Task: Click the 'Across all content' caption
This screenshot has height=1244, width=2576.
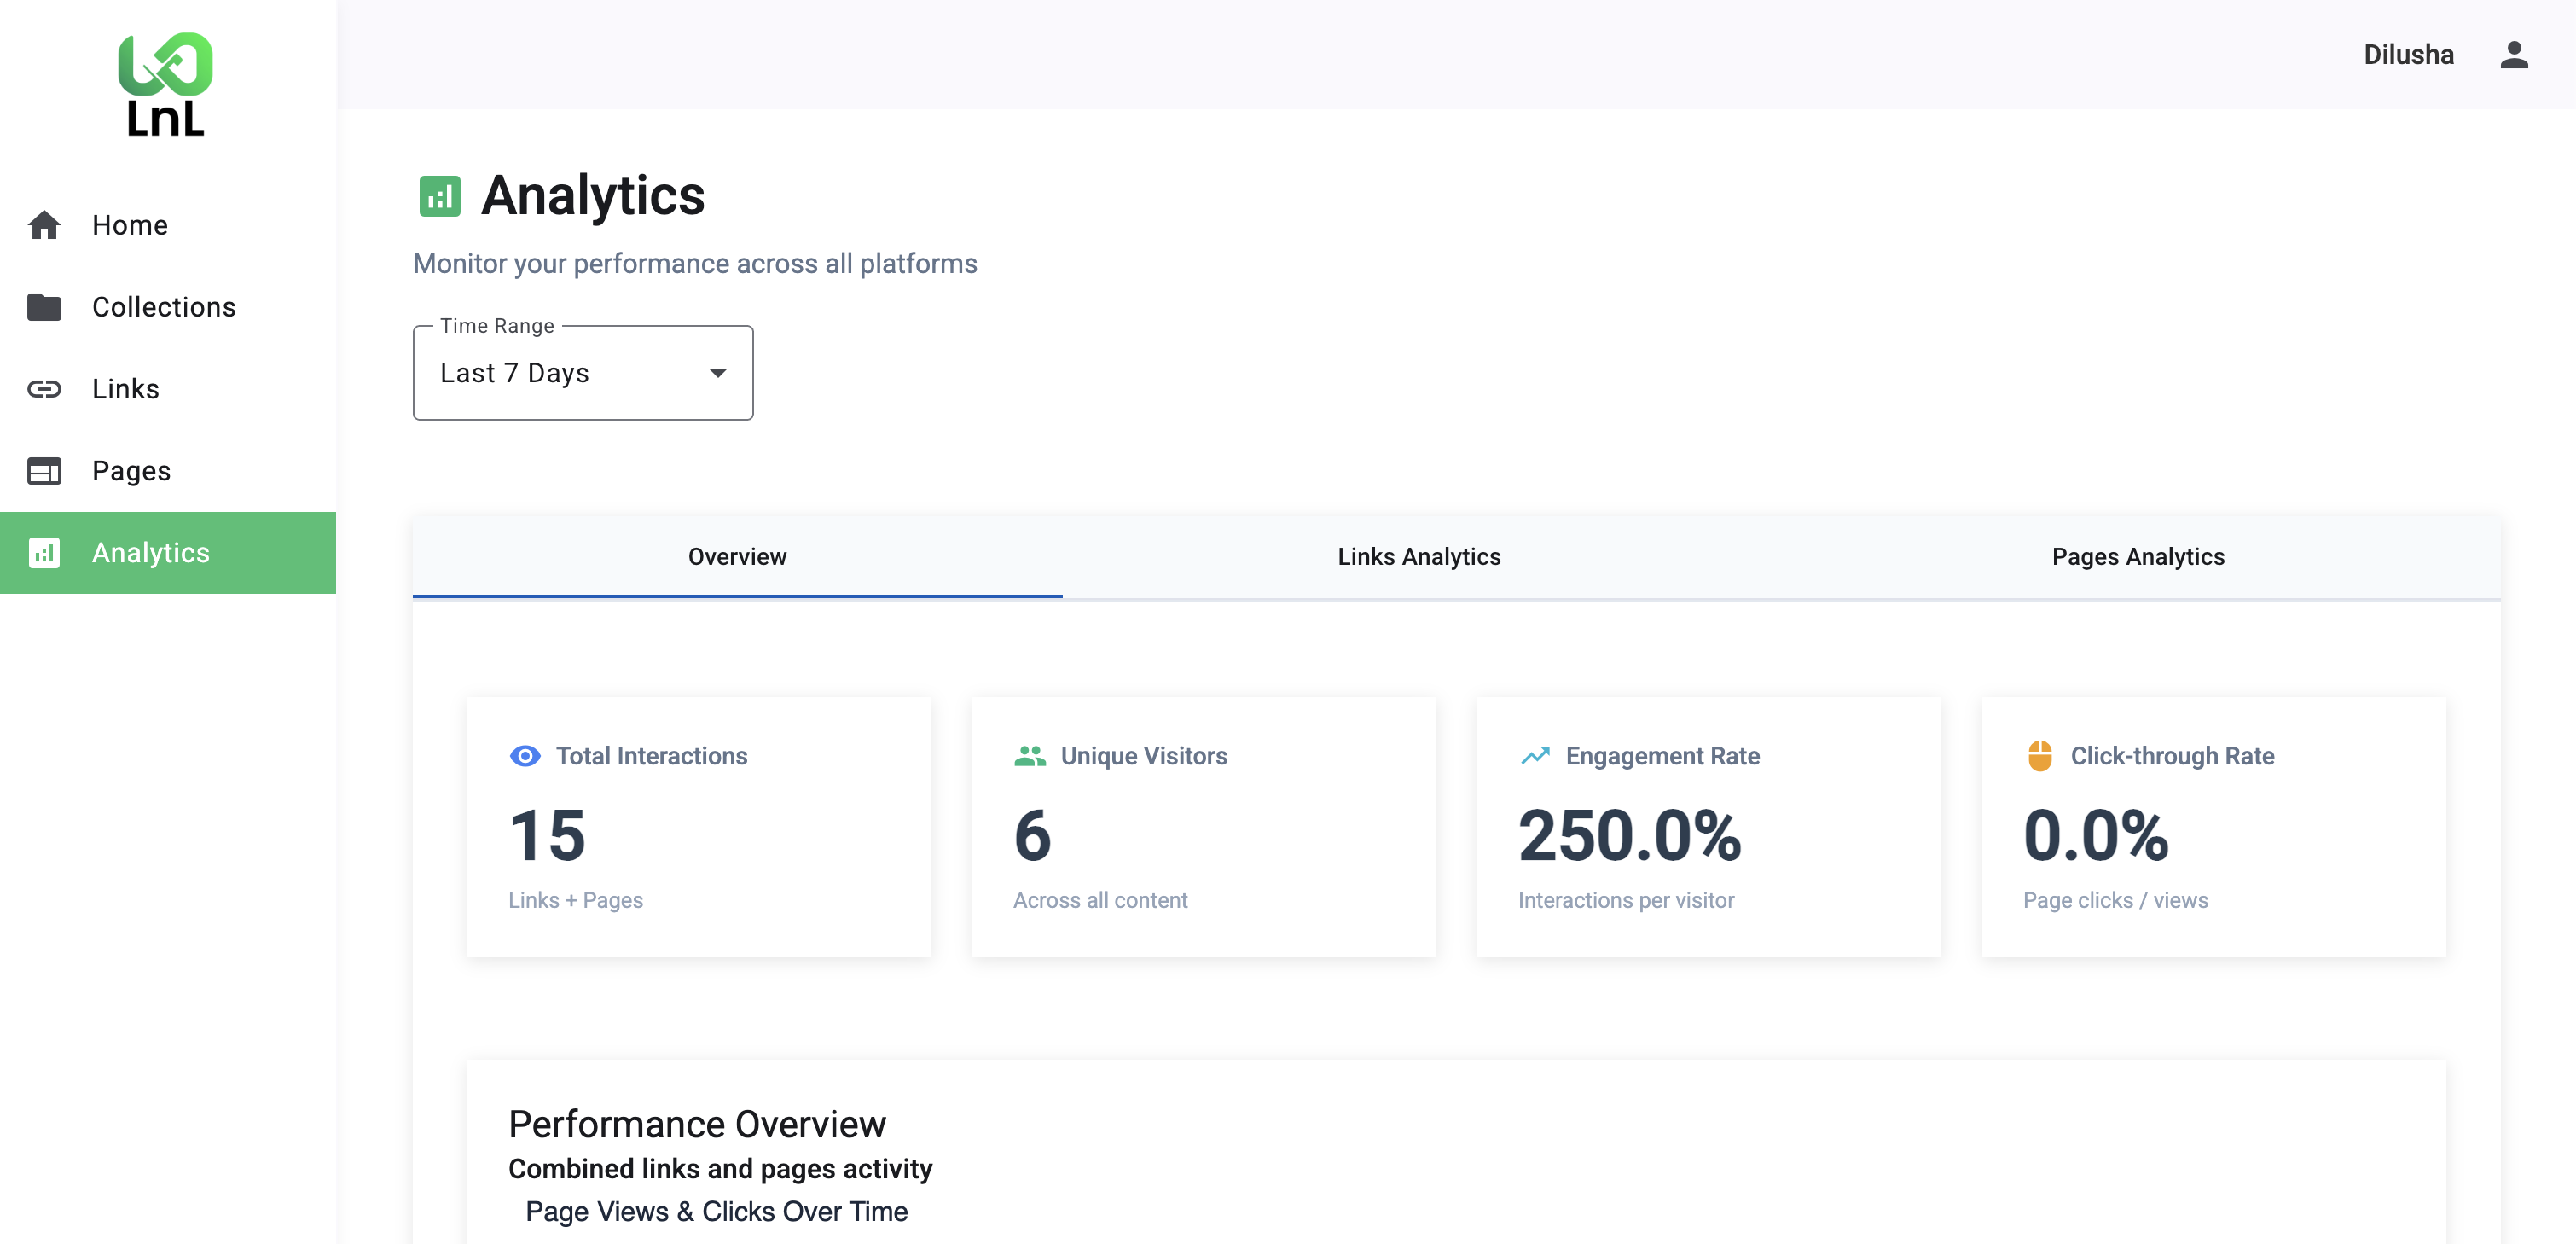Action: click(1100, 900)
